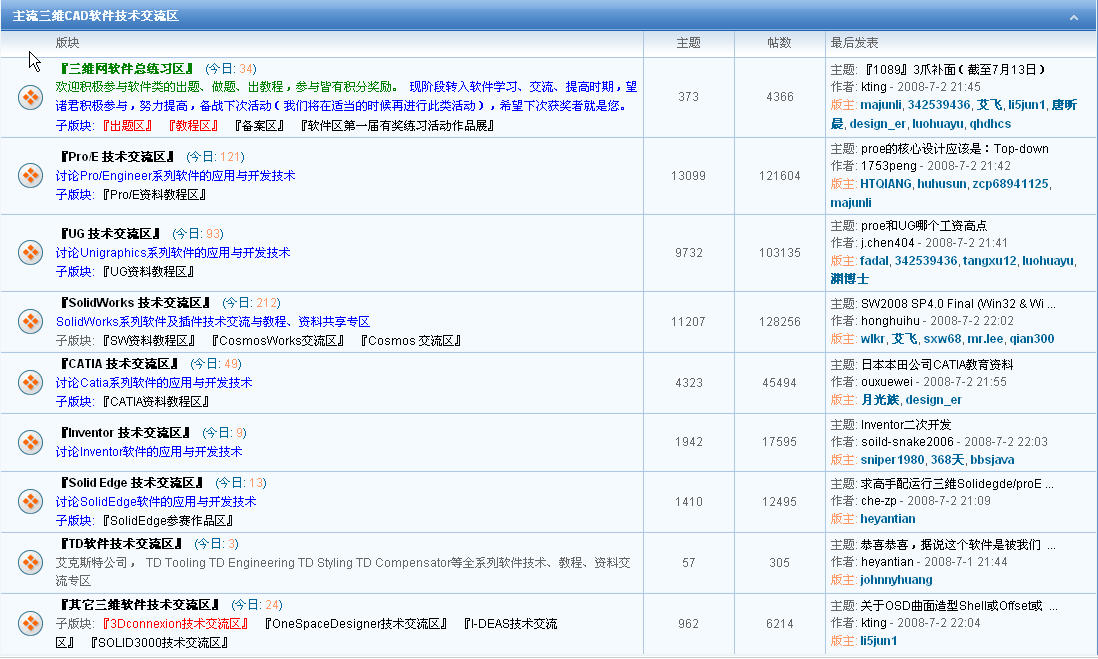
Task: Click the Pro/E post count 121604
Action: tap(779, 176)
